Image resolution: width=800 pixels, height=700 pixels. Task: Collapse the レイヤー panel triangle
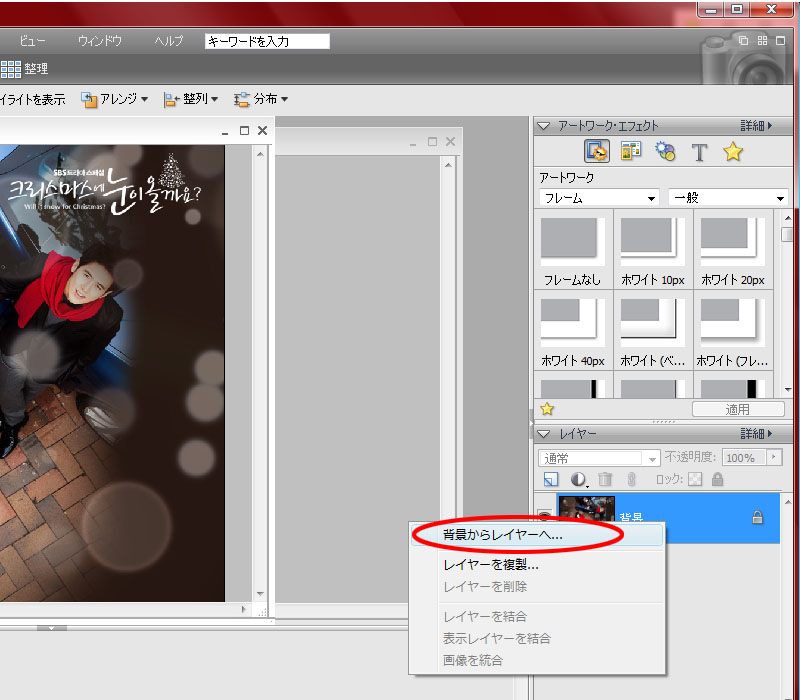(x=543, y=434)
